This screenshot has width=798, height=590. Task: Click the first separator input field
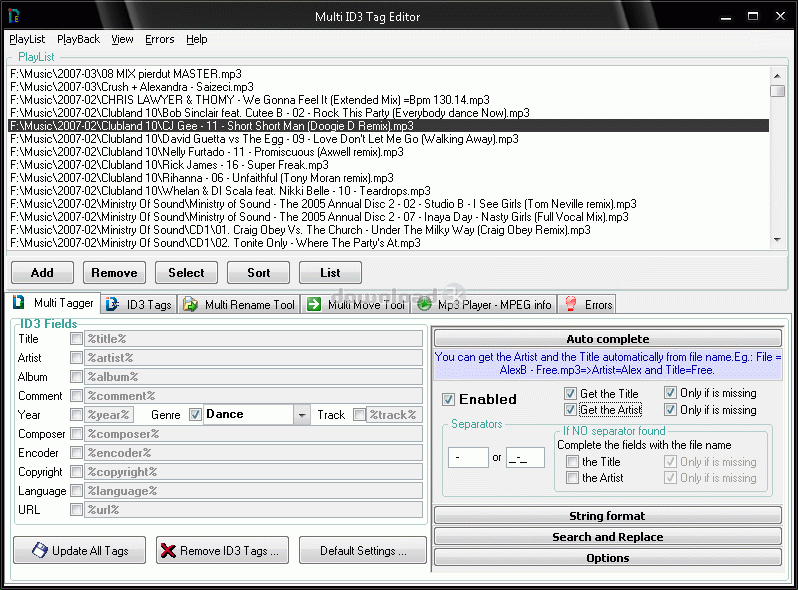[468, 458]
